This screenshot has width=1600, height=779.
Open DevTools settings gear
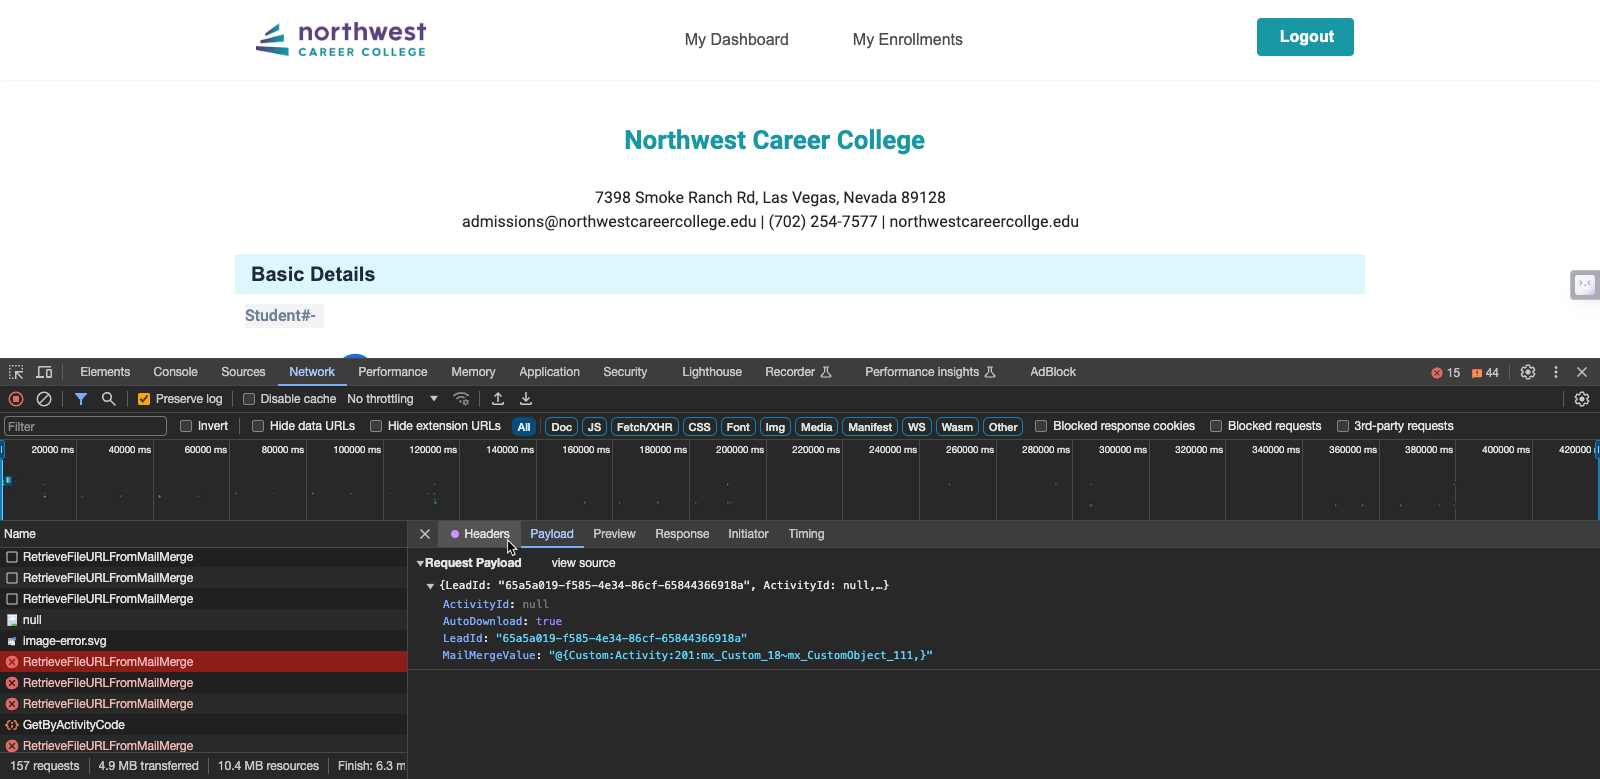[x=1528, y=372]
